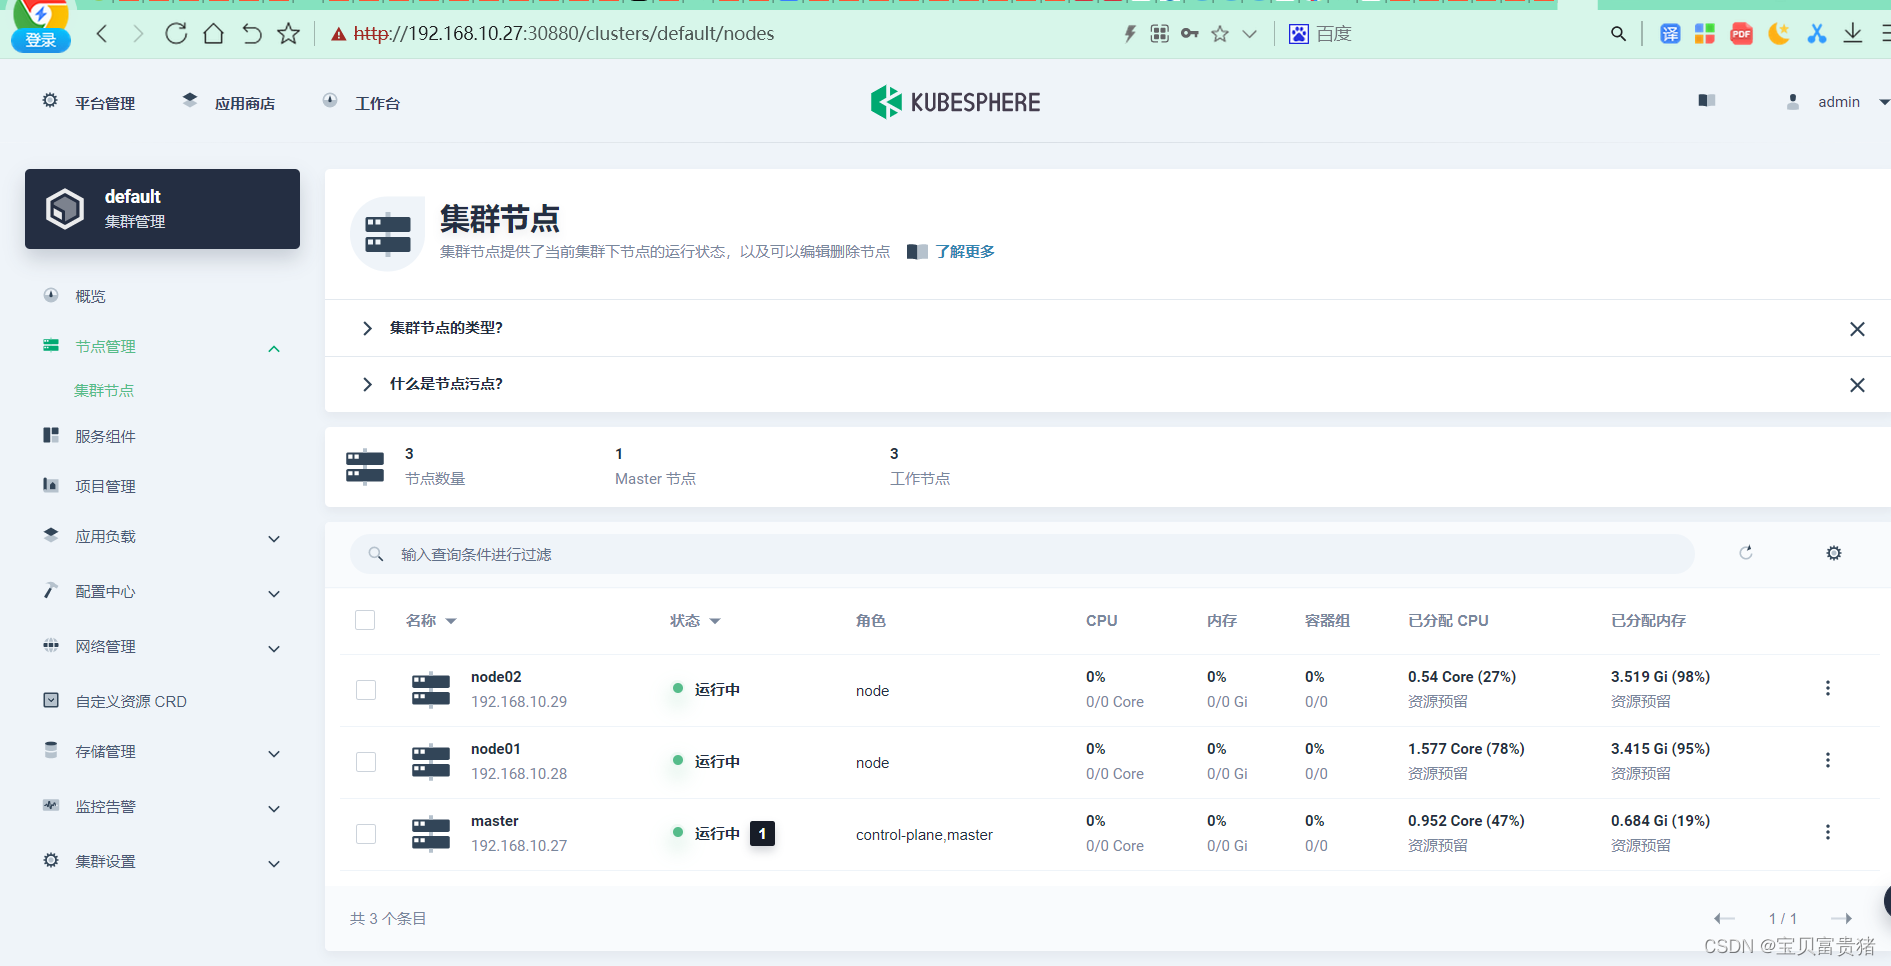The height and width of the screenshot is (966, 1891).
Task: Select 集群节点 under 节点管理
Action: pyautogui.click(x=104, y=390)
